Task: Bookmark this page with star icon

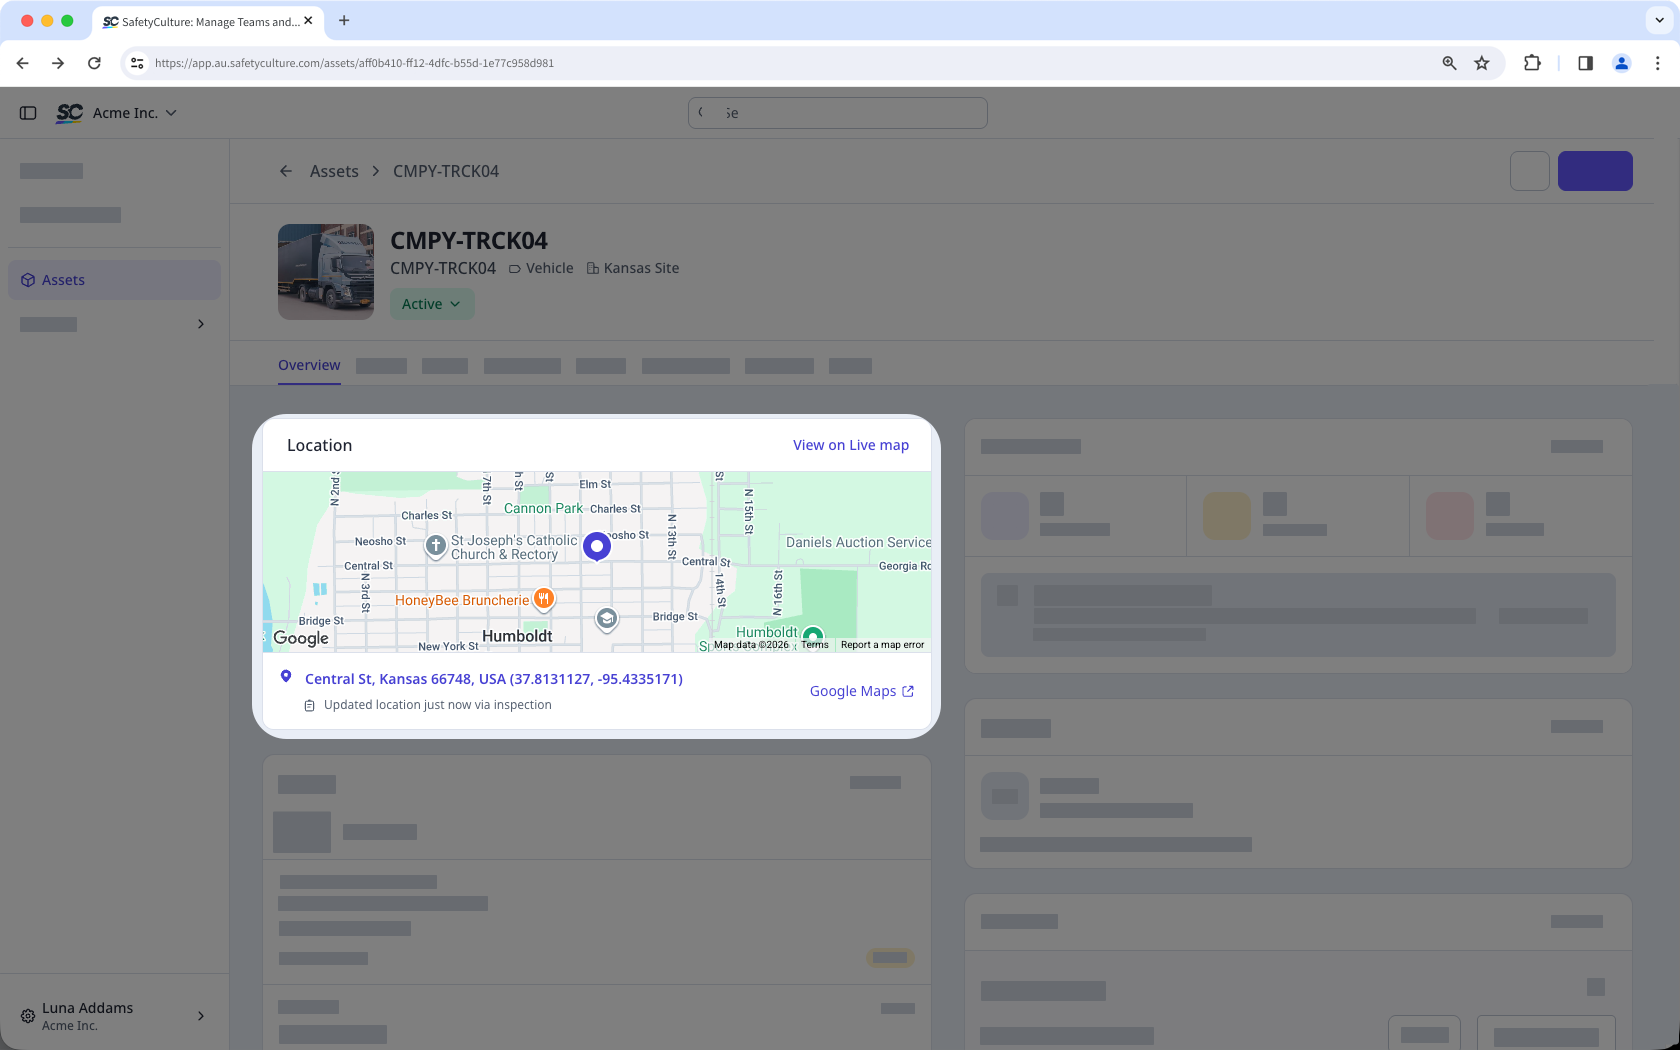Action: [x=1482, y=63]
